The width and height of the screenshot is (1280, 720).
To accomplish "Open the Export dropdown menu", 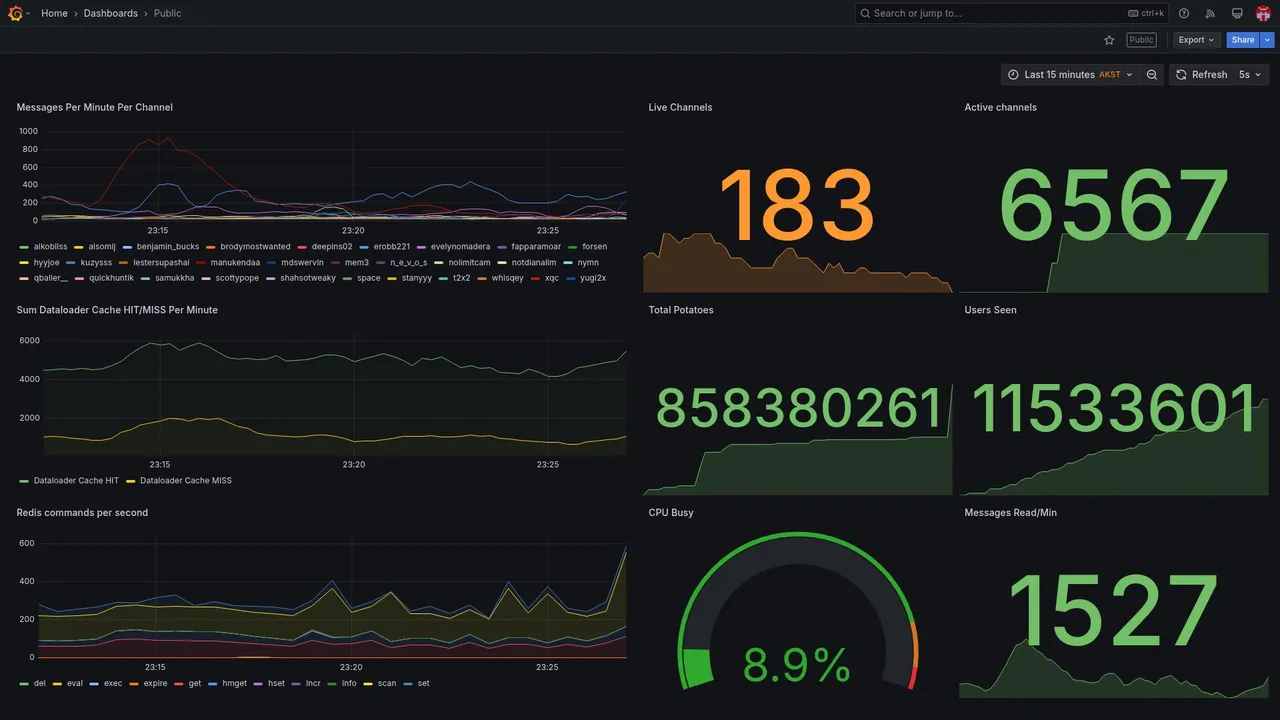I will [1196, 40].
